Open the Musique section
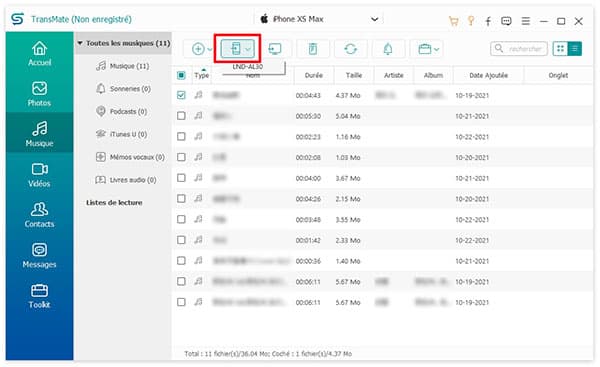 [x=39, y=134]
